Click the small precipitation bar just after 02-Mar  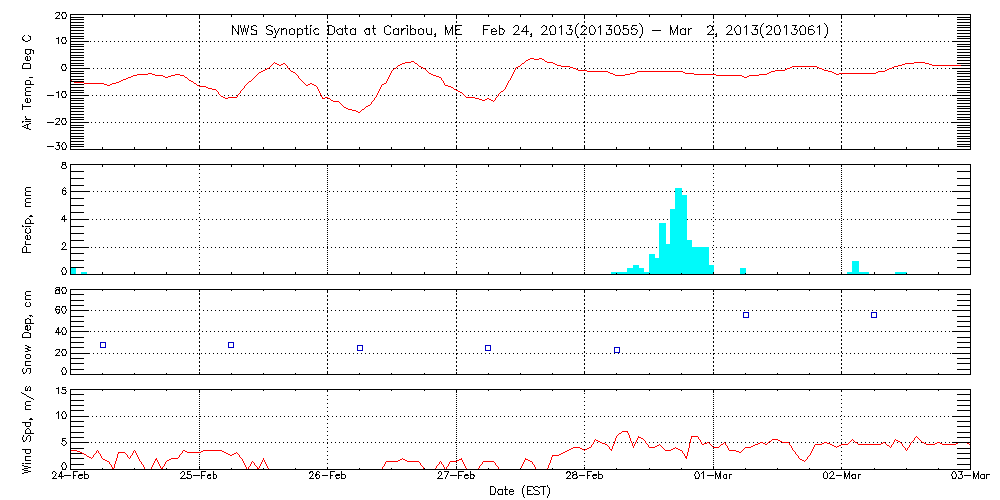tap(856, 267)
